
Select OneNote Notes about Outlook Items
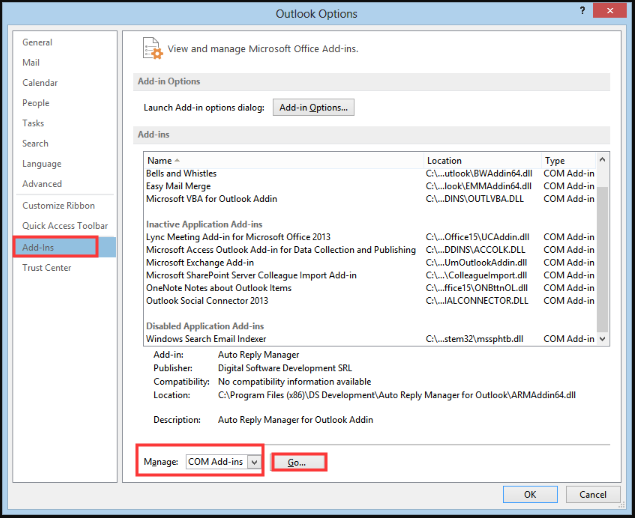coord(370,288)
